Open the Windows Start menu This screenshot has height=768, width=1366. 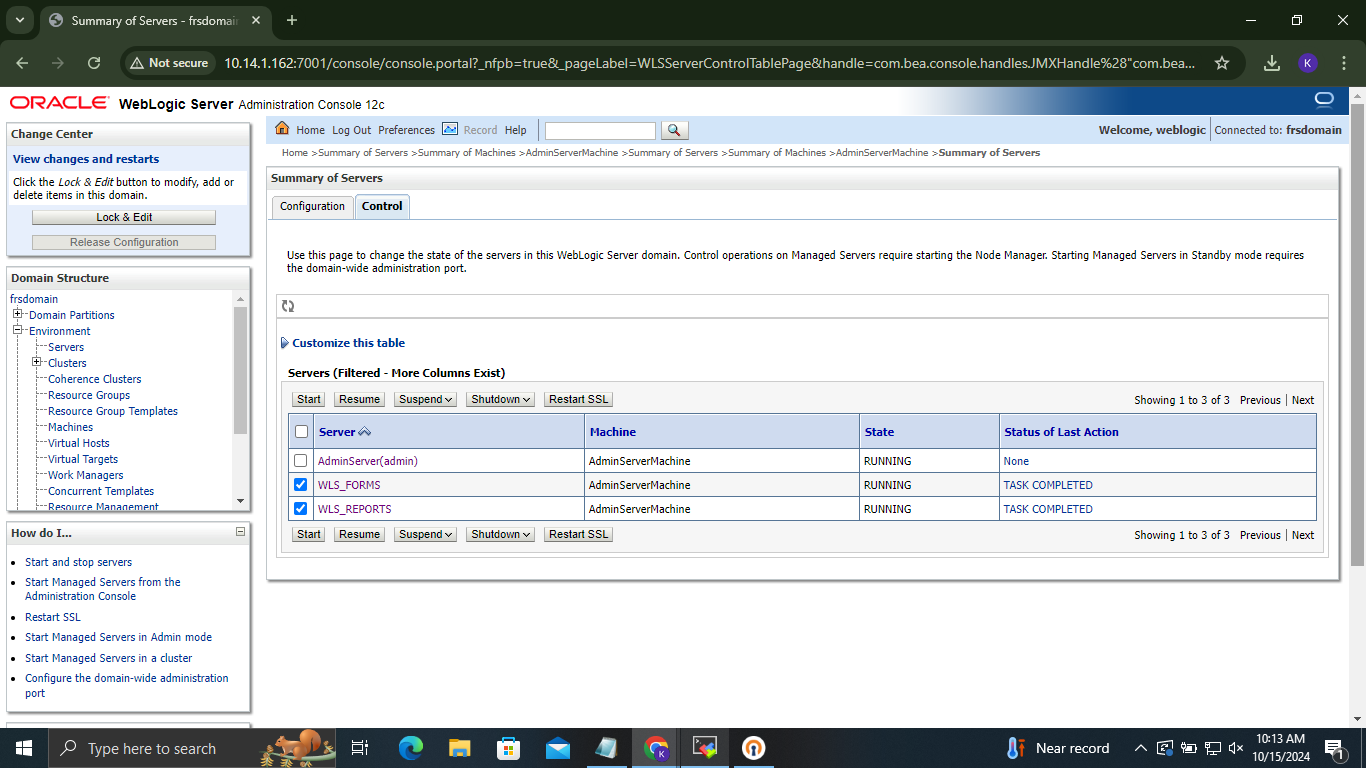point(23,748)
